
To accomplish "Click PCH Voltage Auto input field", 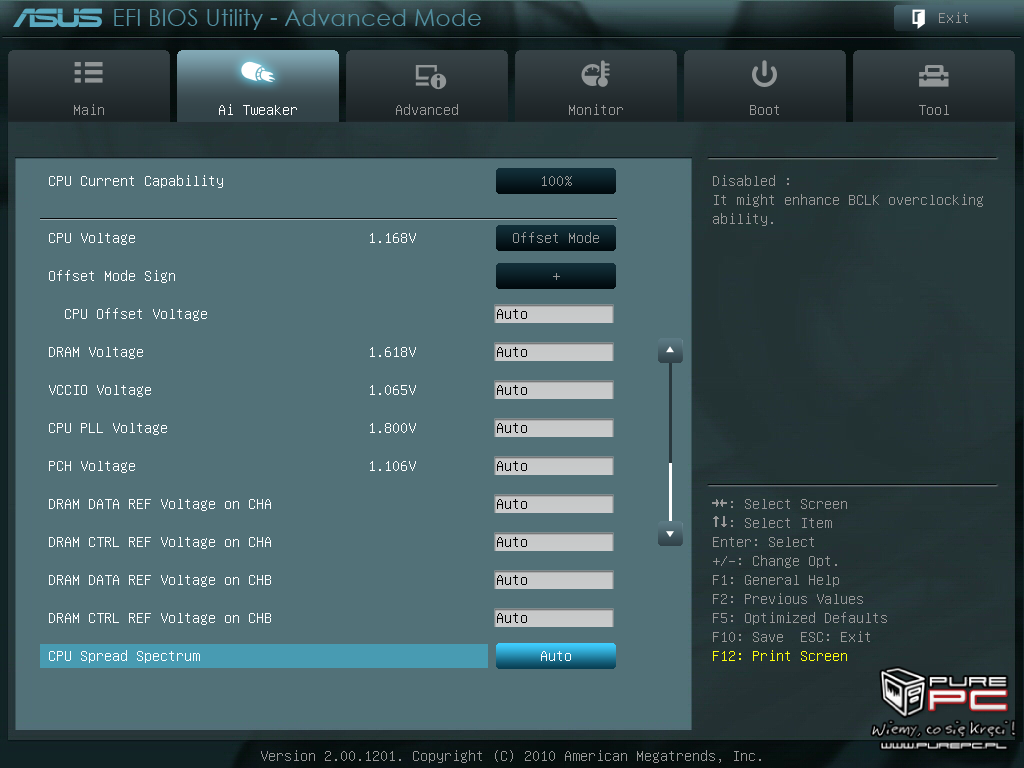I will (554, 466).
